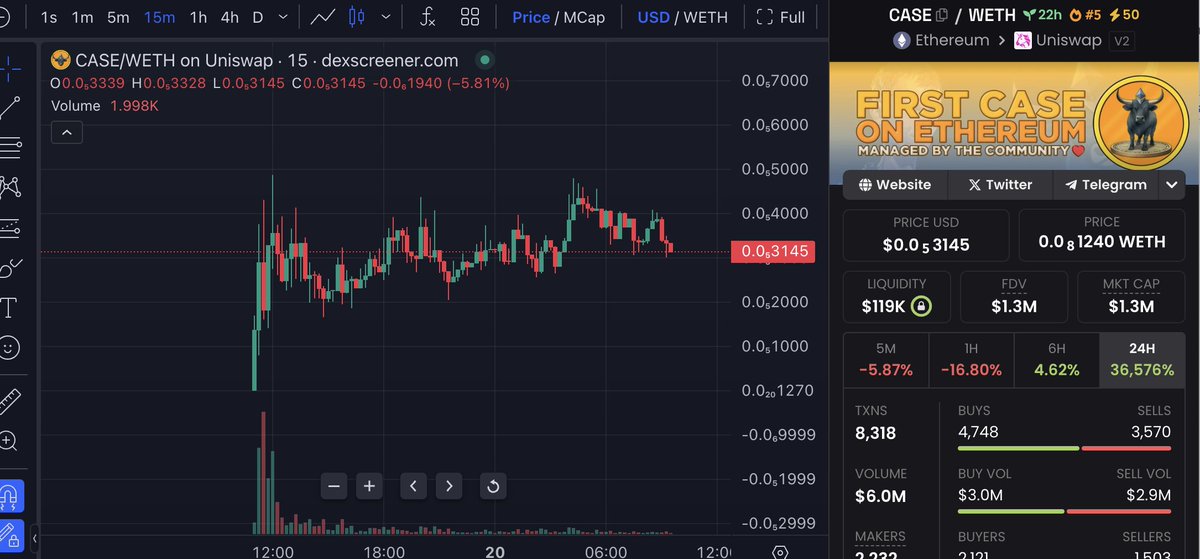The width and height of the screenshot is (1200, 559).
Task: Select the 15m timeframe
Action: tap(159, 17)
